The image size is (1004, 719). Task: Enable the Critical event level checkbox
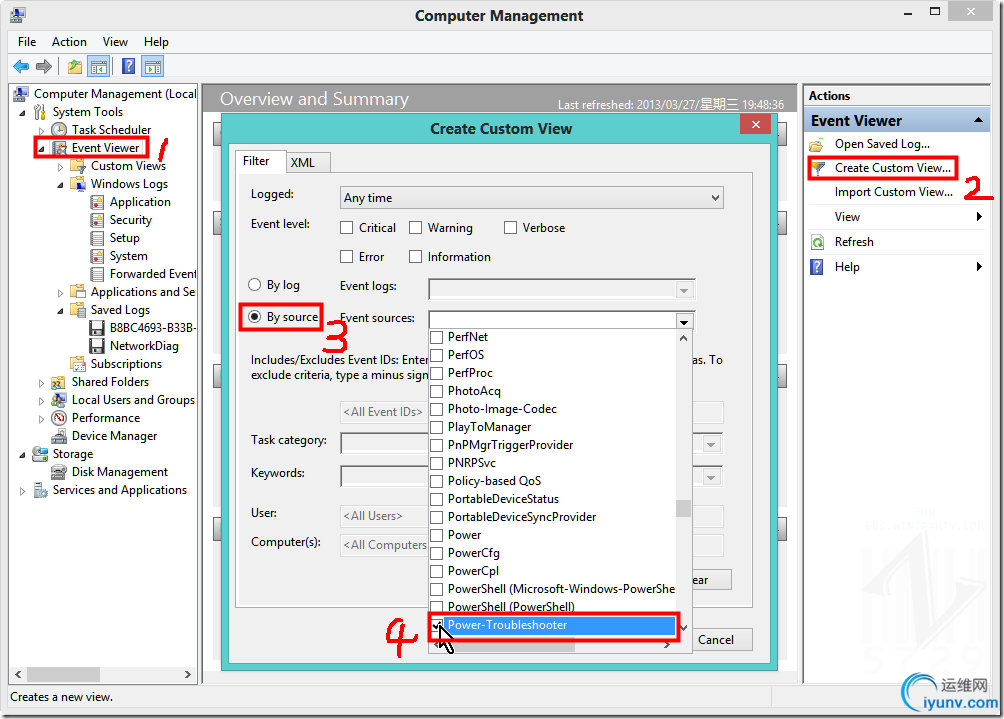pos(346,228)
